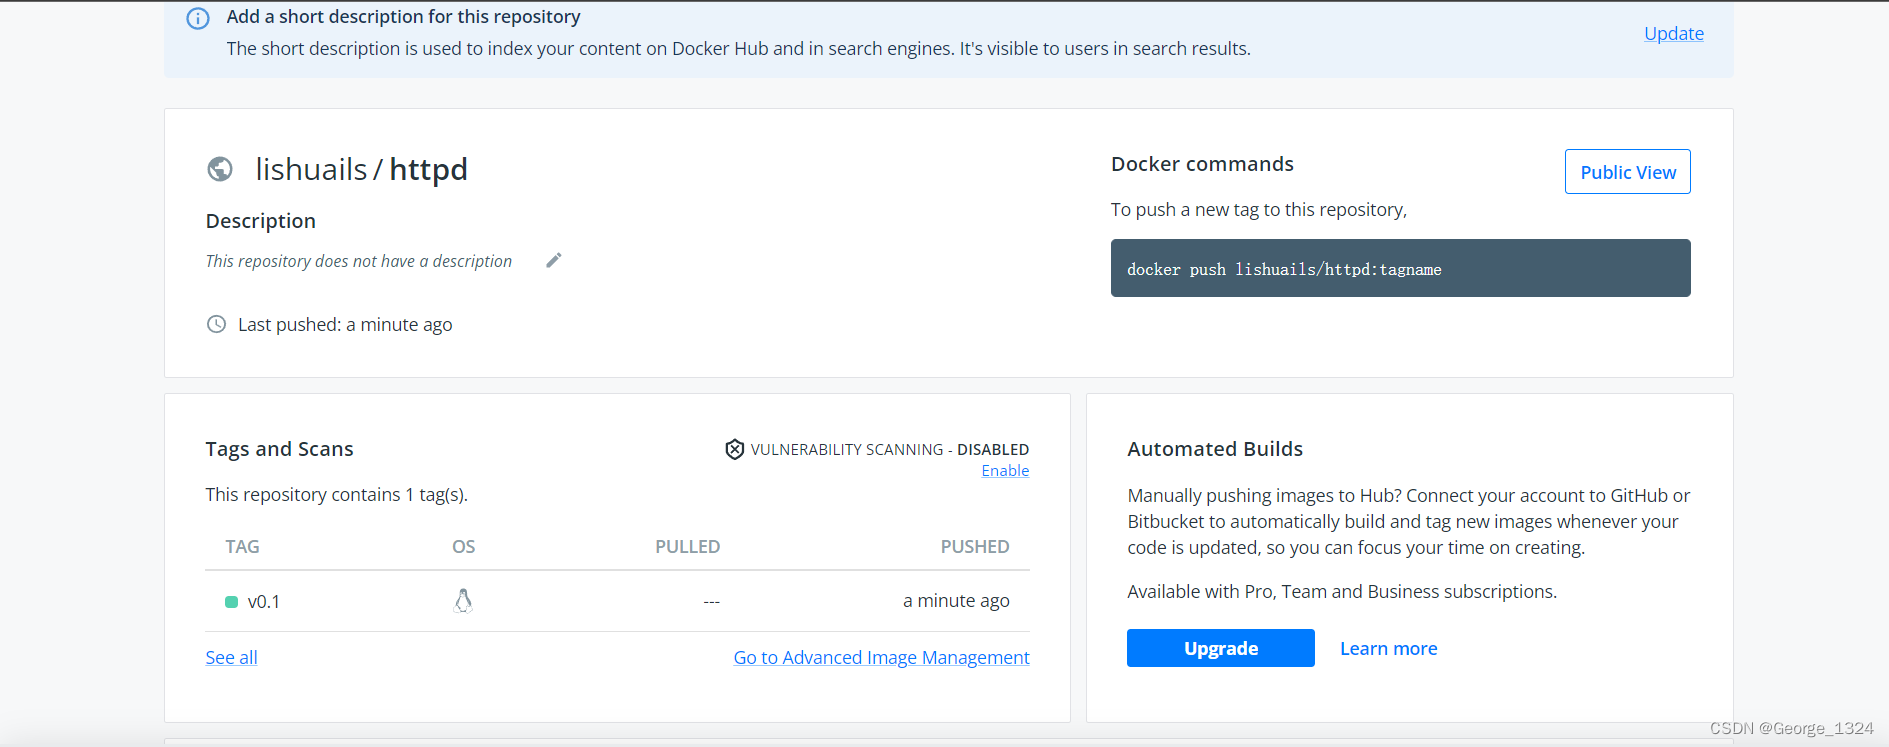The width and height of the screenshot is (1889, 747).
Task: Click 'To push a new tag to this repository,' text
Action: point(1258,210)
